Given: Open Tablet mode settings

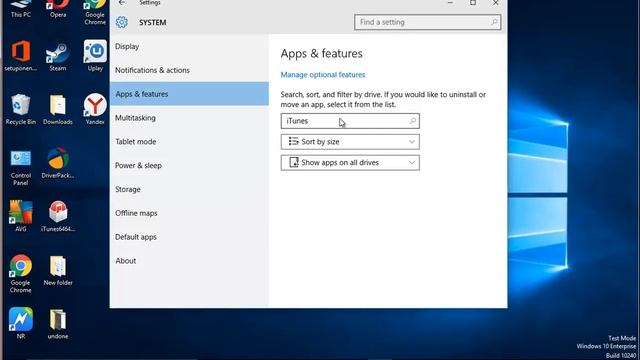Looking at the screenshot, I should click(189, 141).
